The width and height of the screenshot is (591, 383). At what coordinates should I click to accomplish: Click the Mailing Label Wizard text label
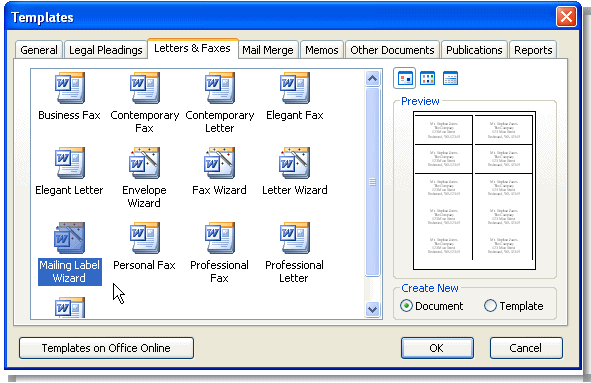pyautogui.click(x=69, y=271)
